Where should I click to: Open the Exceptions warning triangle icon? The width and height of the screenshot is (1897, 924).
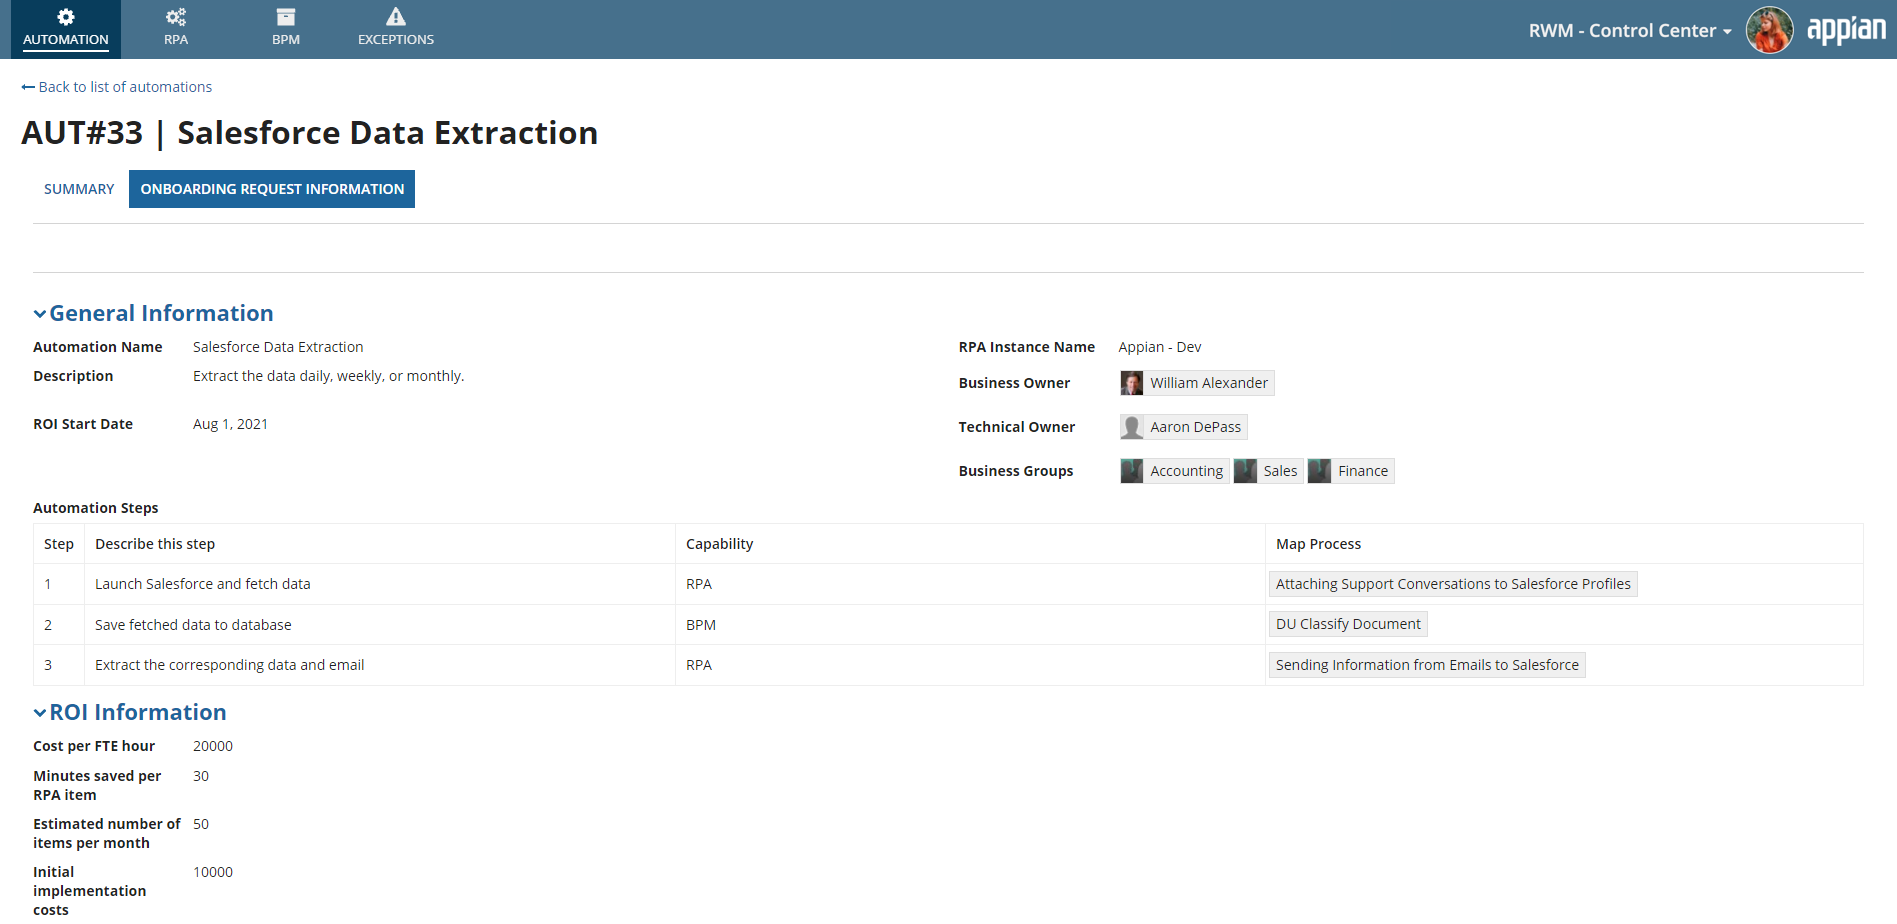[396, 17]
